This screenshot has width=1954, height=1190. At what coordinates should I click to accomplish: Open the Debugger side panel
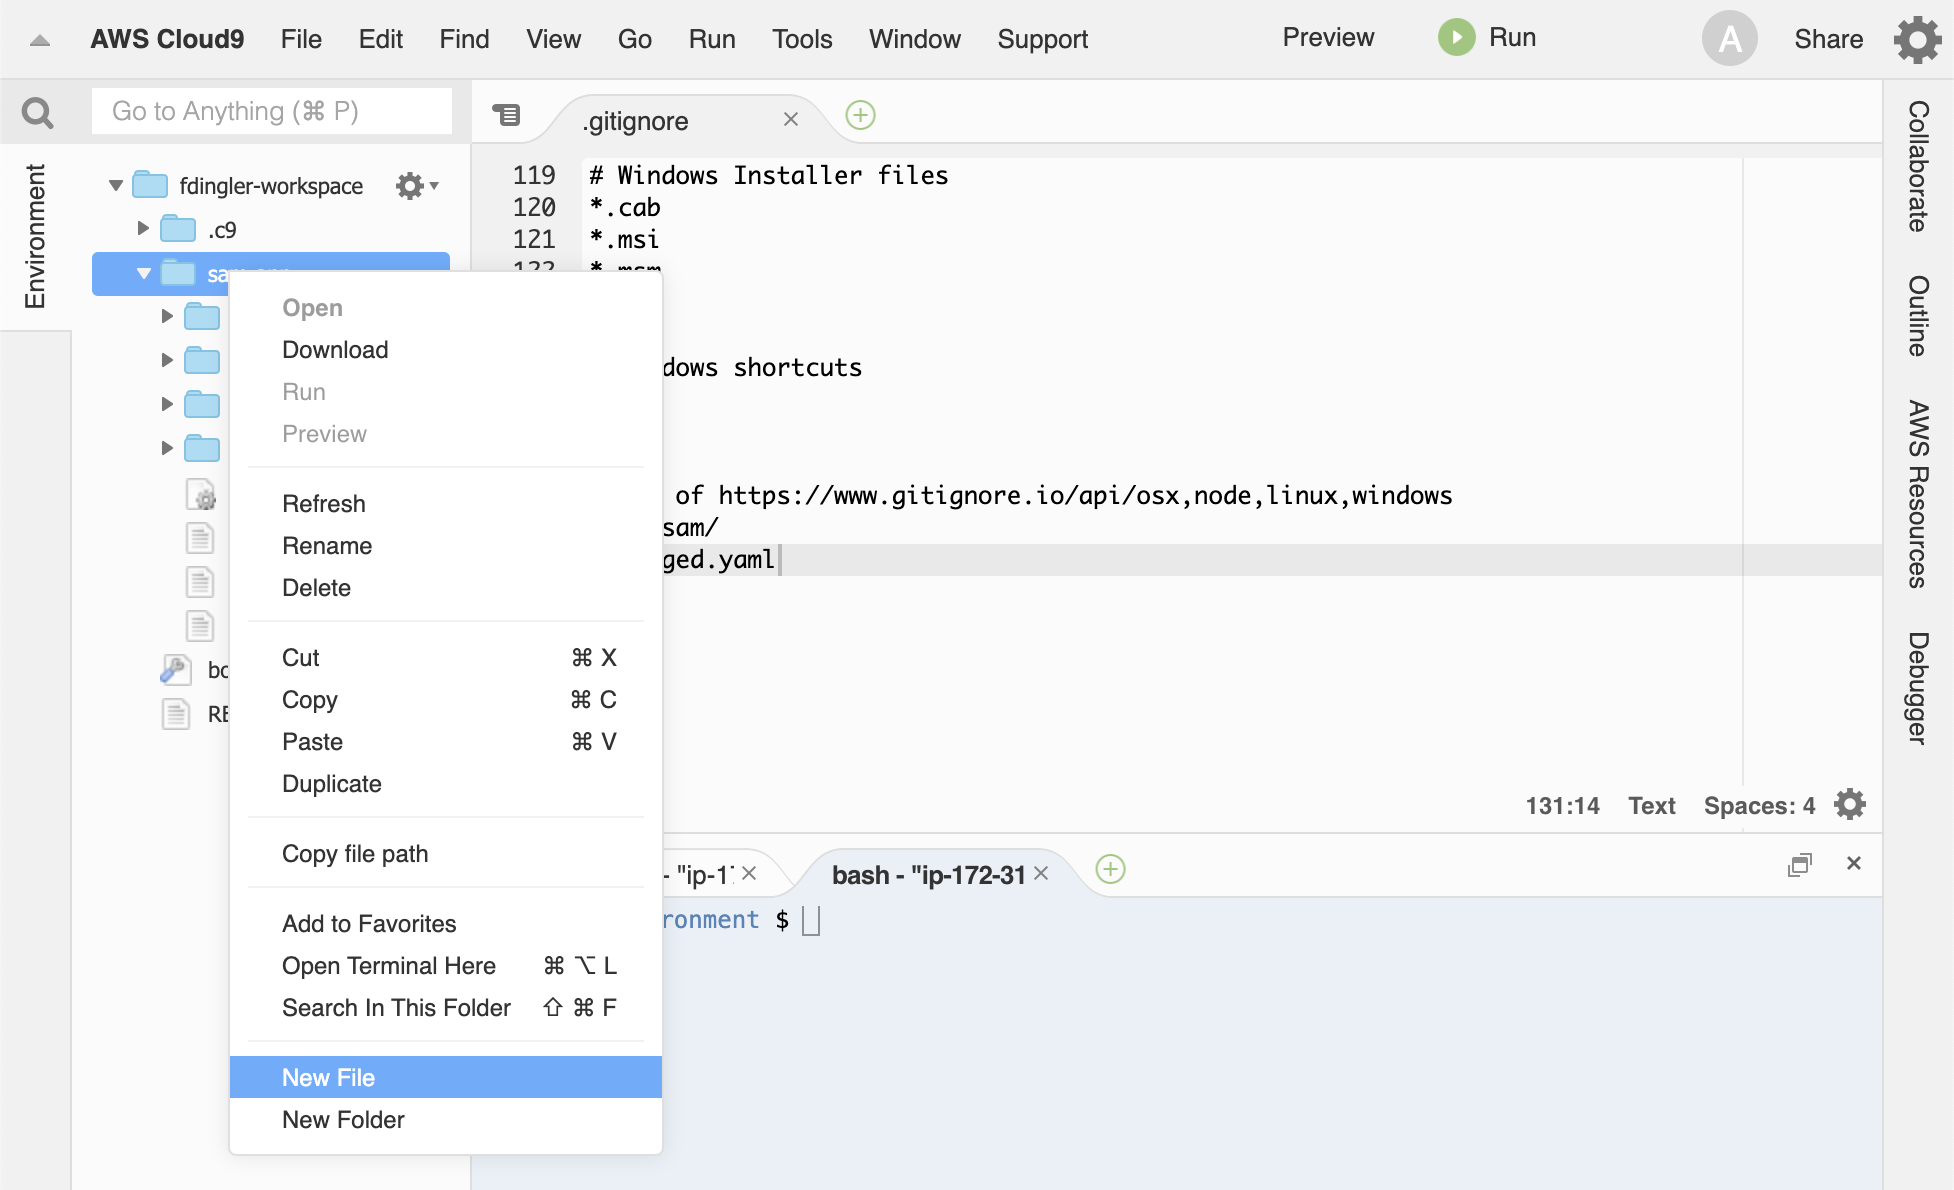(x=1917, y=688)
